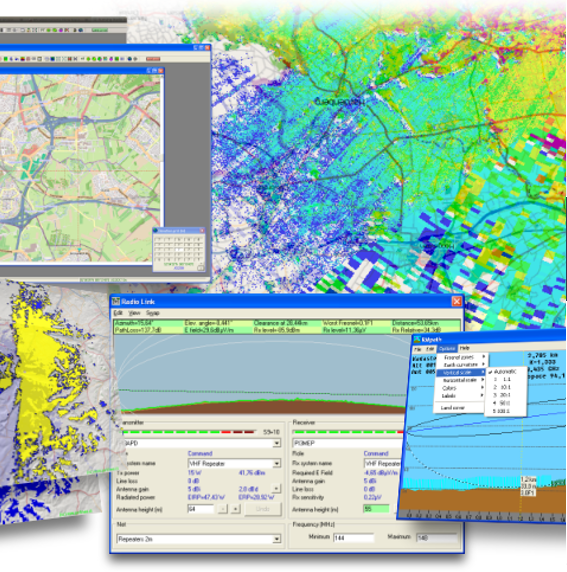Click the RMpath application icon in title bar
Viewport: 567px width, 572px height.
[x=417, y=340]
